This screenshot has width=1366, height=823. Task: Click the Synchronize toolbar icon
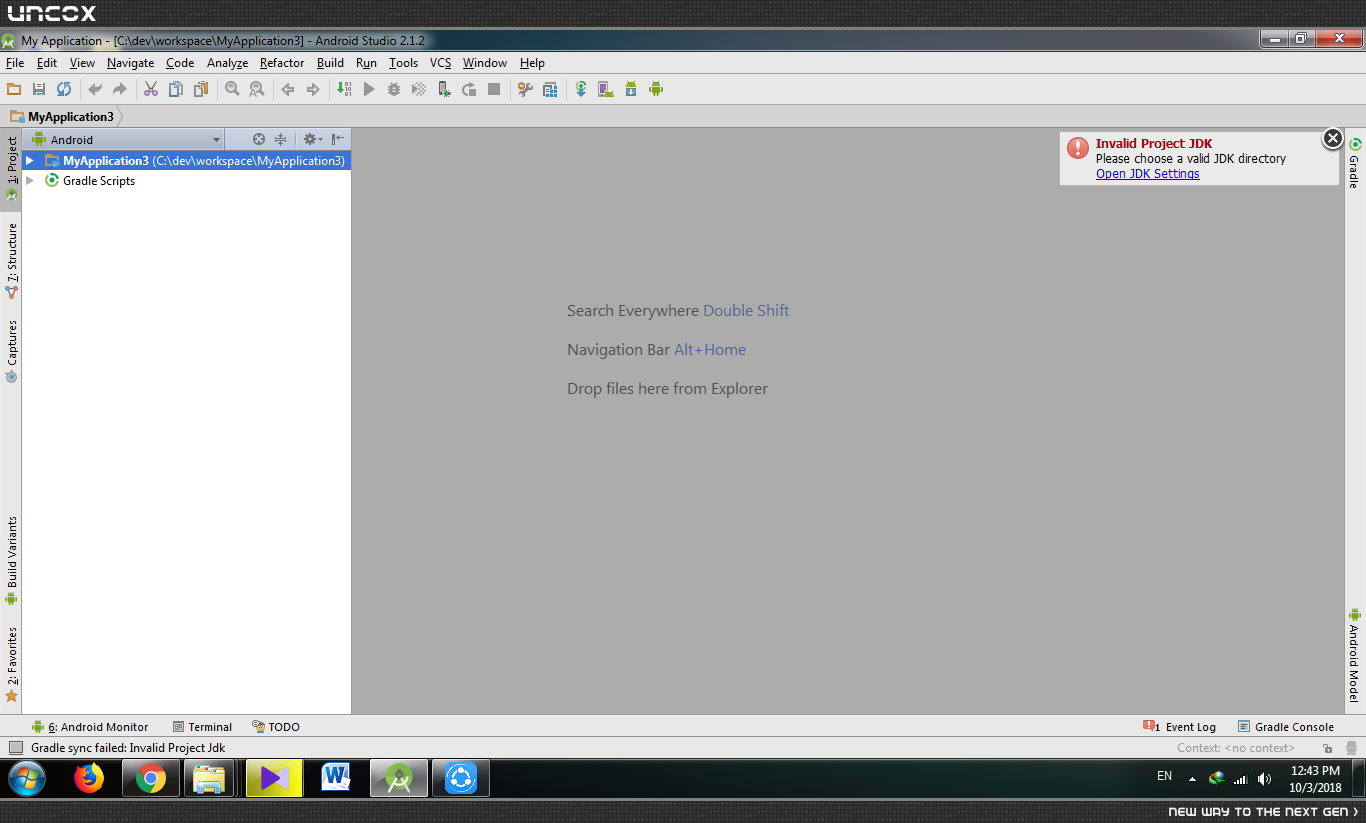point(63,89)
